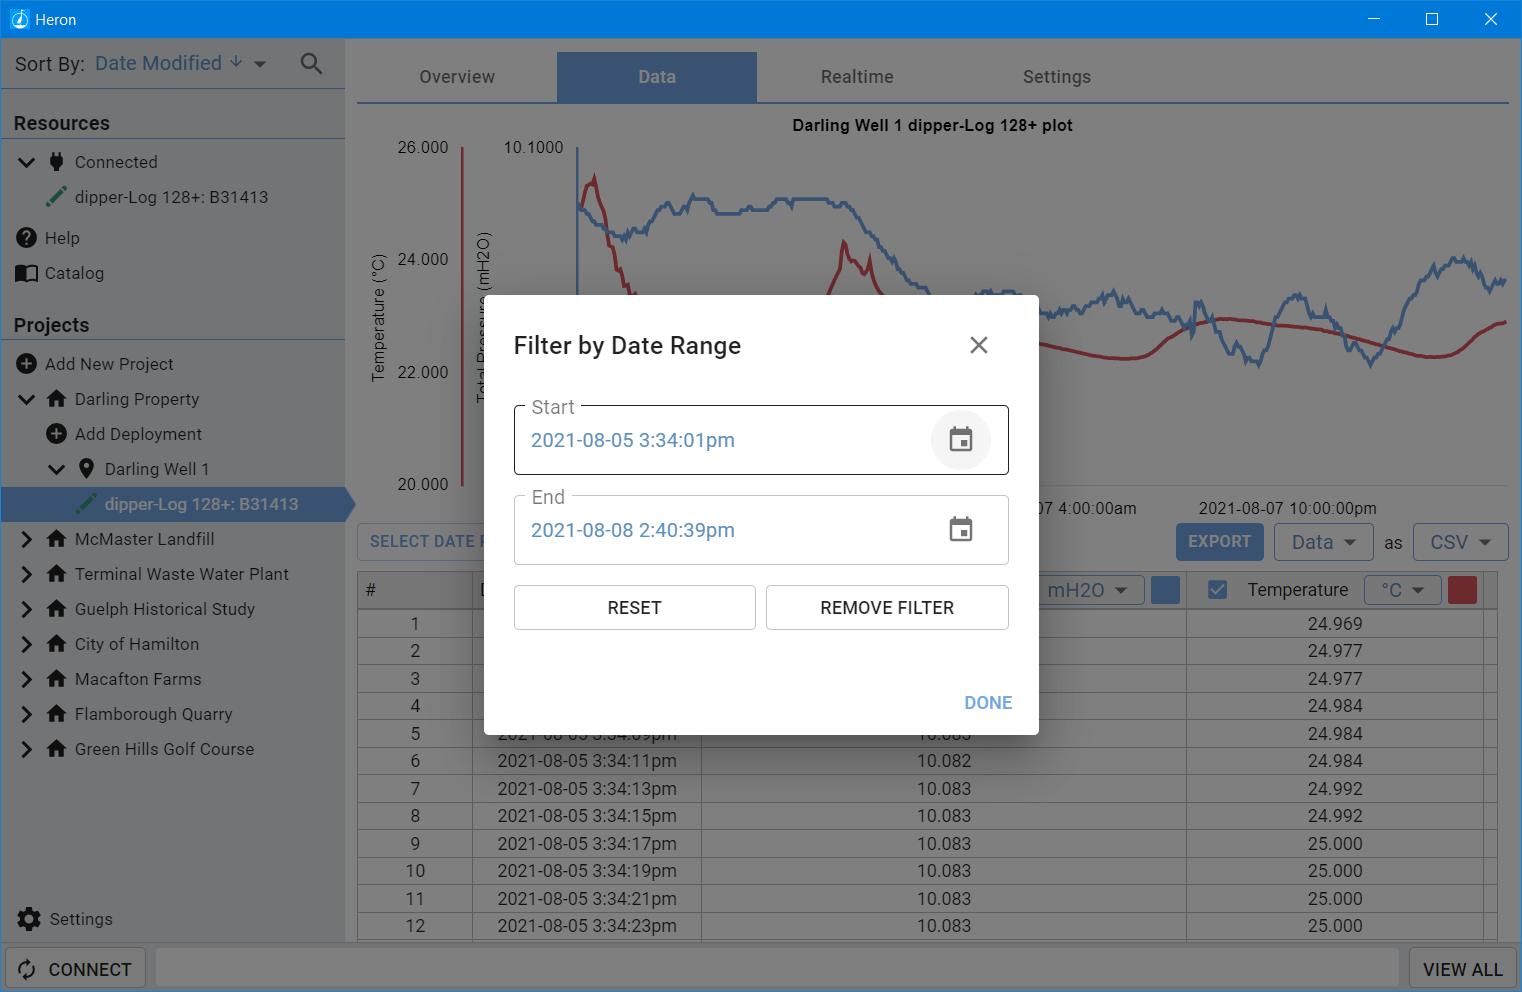Click the Settings gear icon in the sidebar
The width and height of the screenshot is (1522, 992).
(29, 919)
